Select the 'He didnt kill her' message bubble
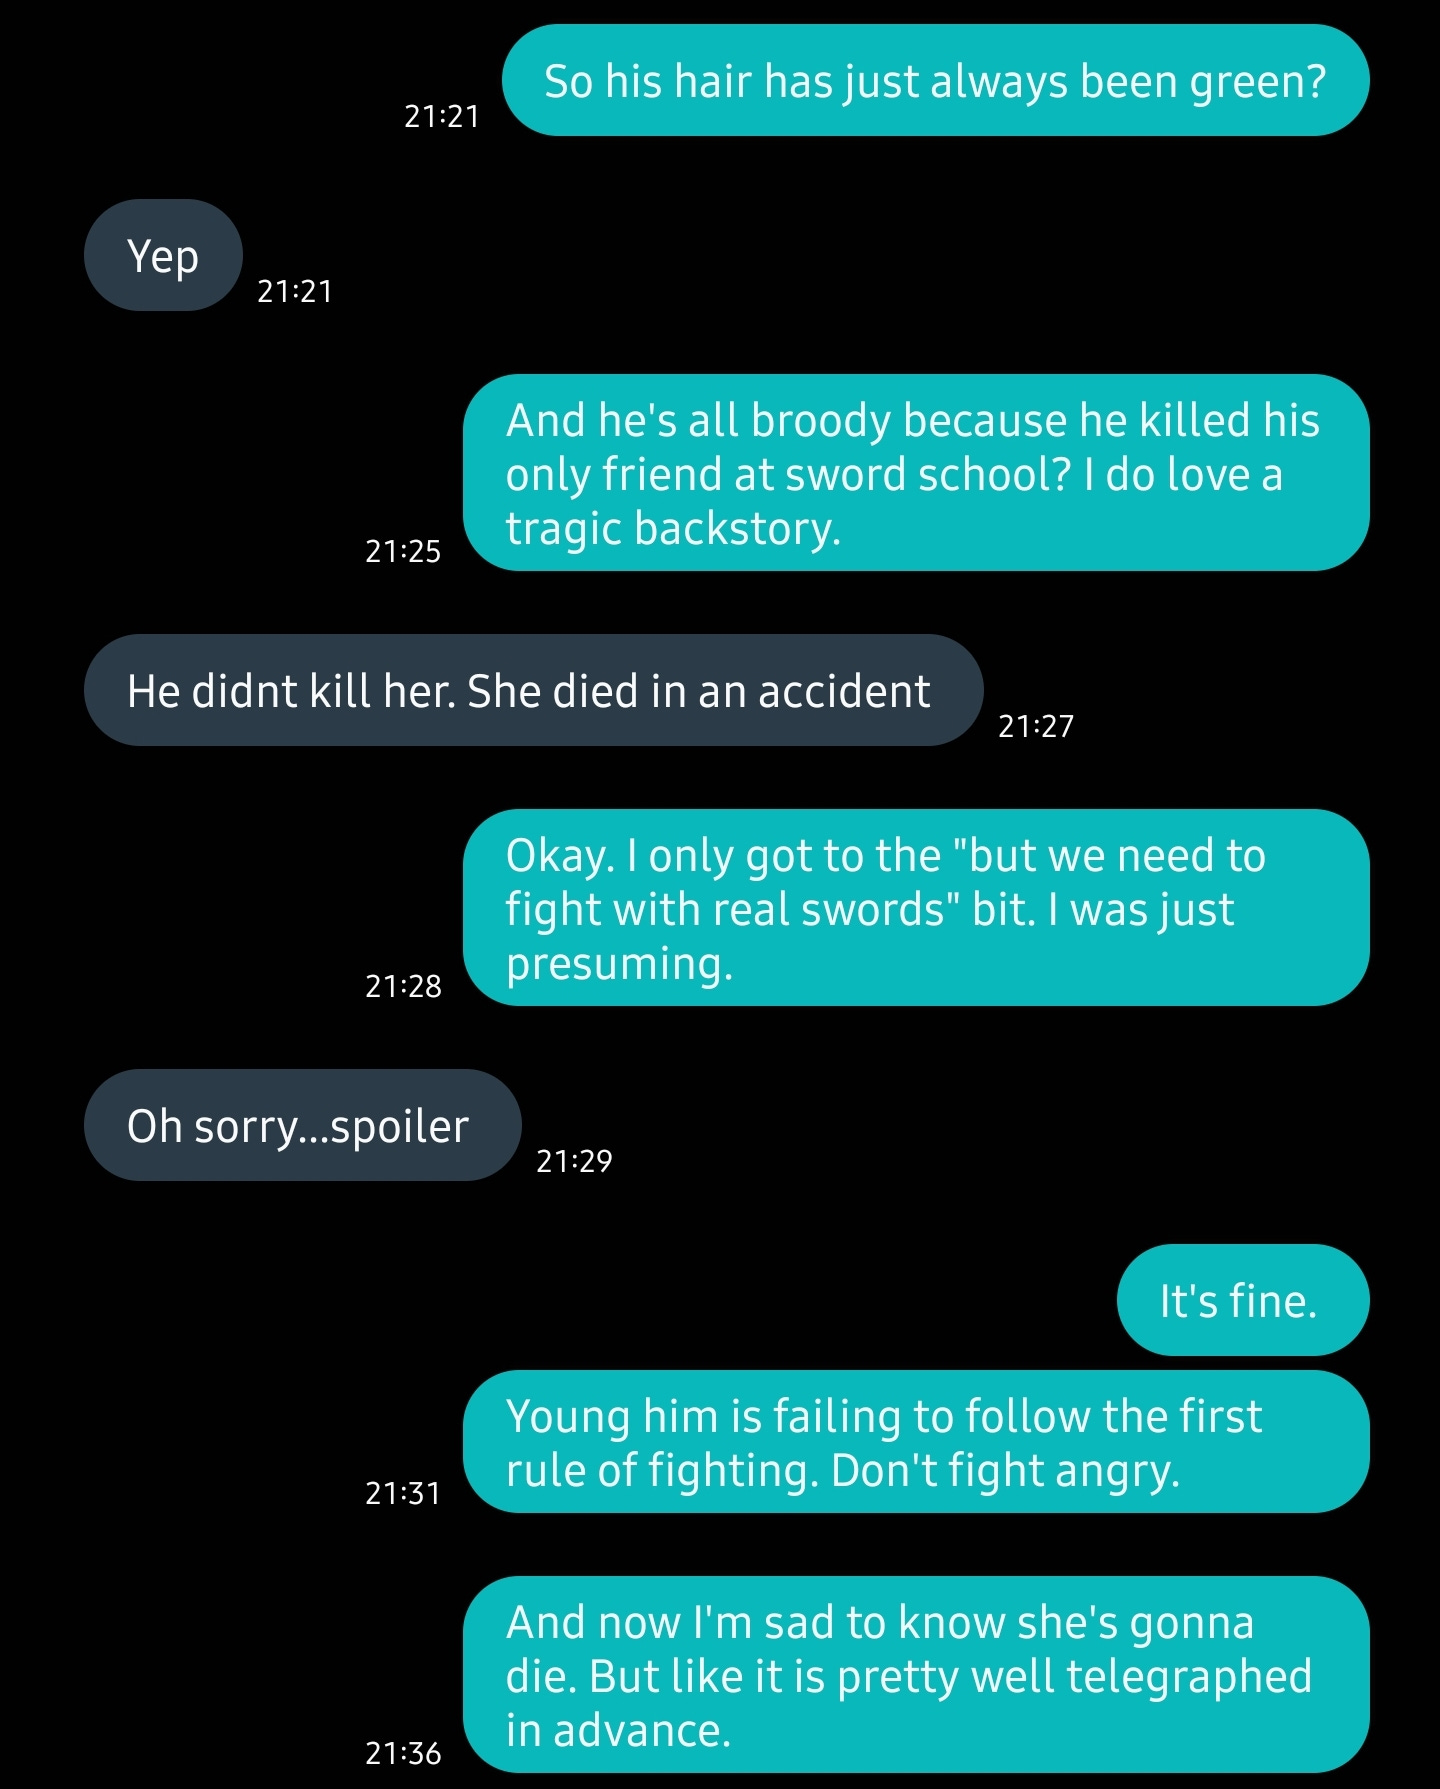The image size is (1440, 1789). (x=533, y=690)
